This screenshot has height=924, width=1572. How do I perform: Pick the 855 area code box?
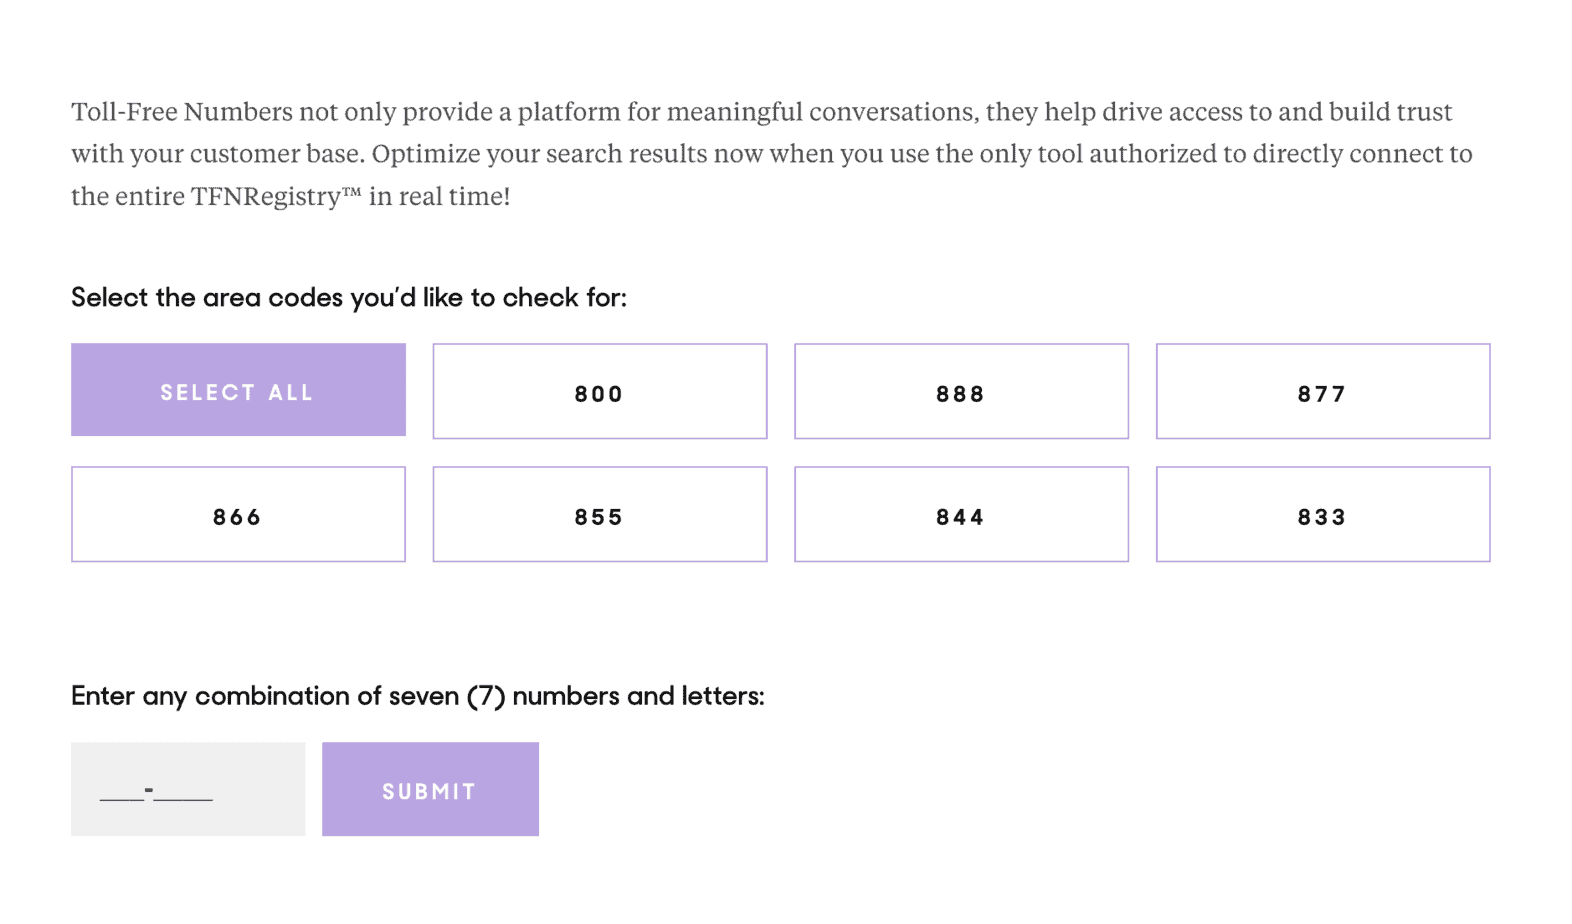click(599, 515)
